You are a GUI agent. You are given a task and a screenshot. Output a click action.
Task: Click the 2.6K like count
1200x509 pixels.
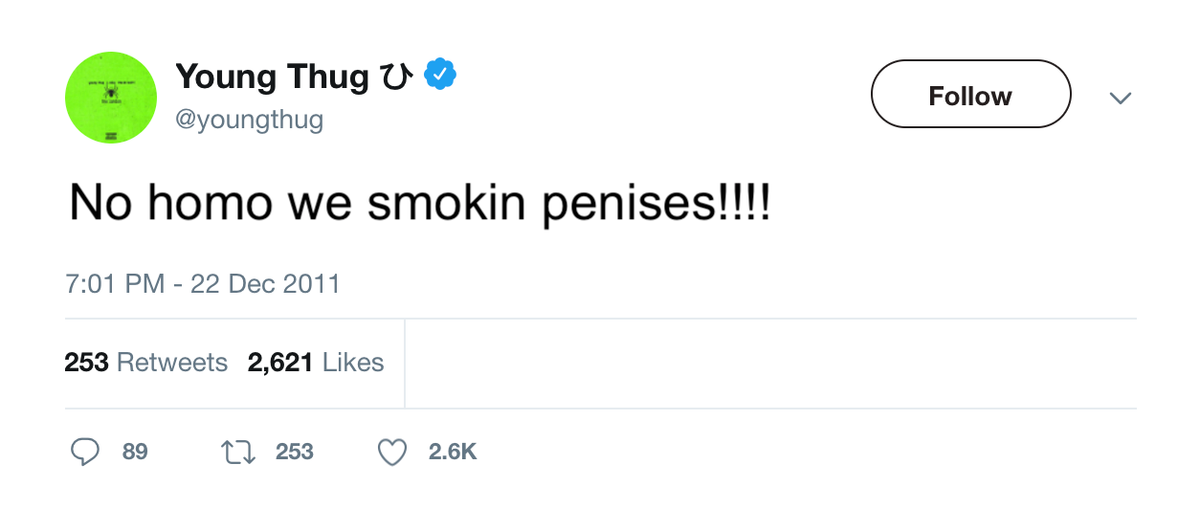tap(452, 452)
